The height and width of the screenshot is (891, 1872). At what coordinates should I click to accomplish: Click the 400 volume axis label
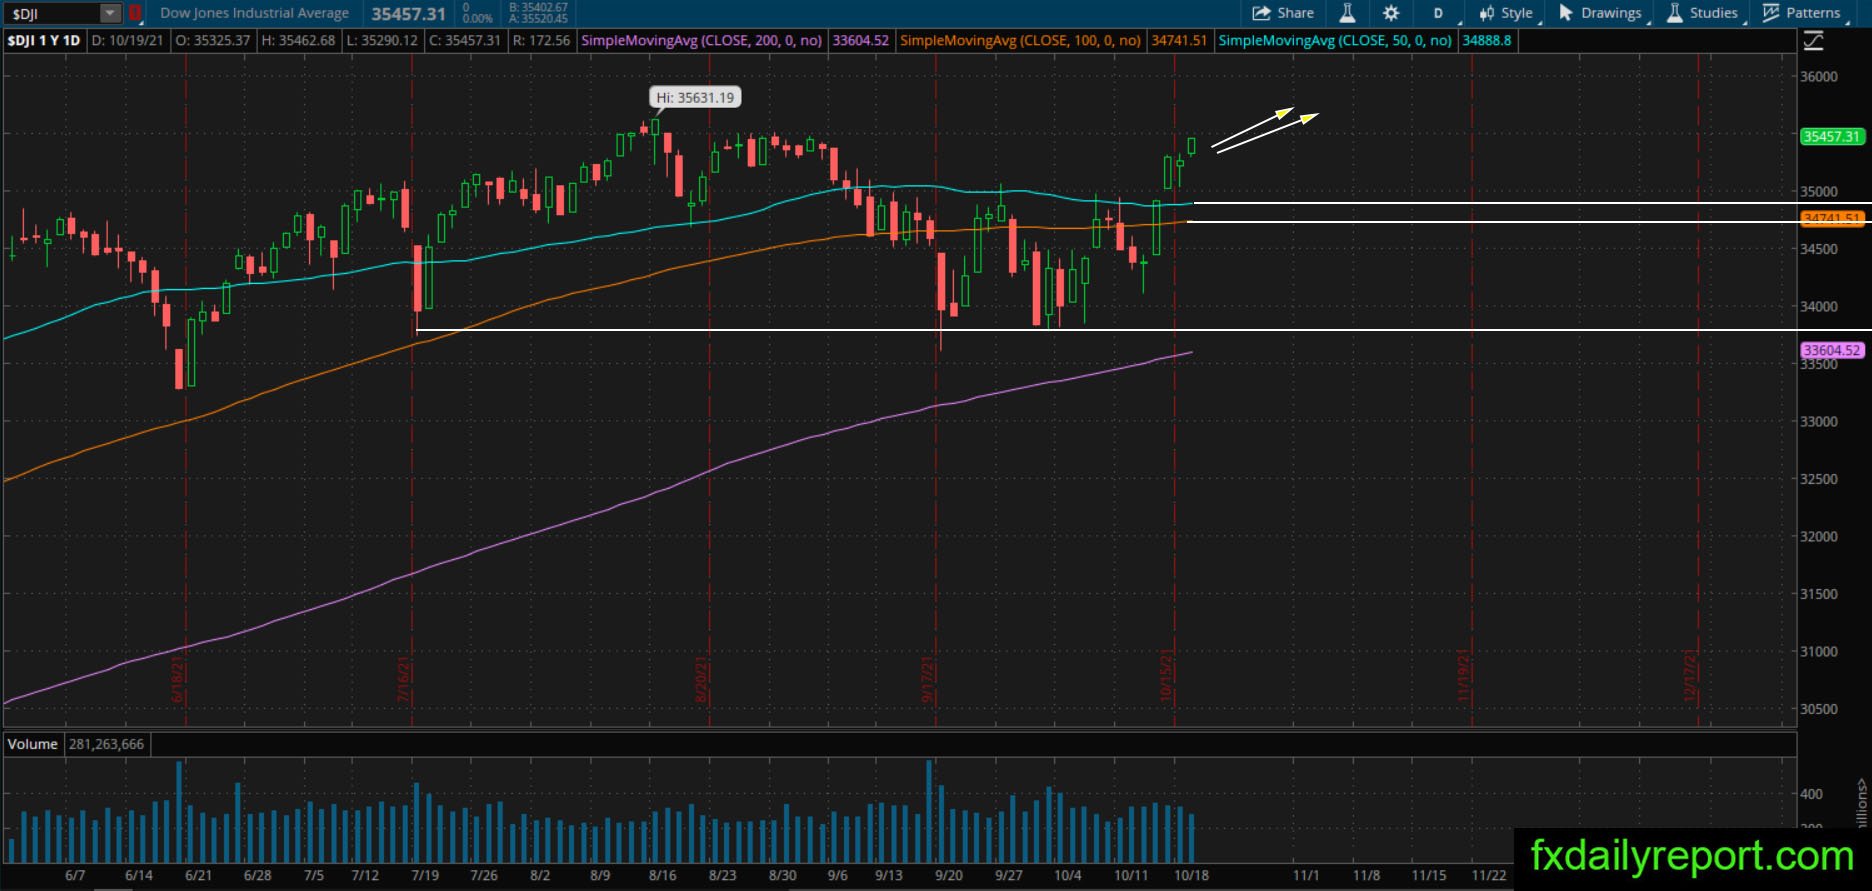pyautogui.click(x=1811, y=794)
